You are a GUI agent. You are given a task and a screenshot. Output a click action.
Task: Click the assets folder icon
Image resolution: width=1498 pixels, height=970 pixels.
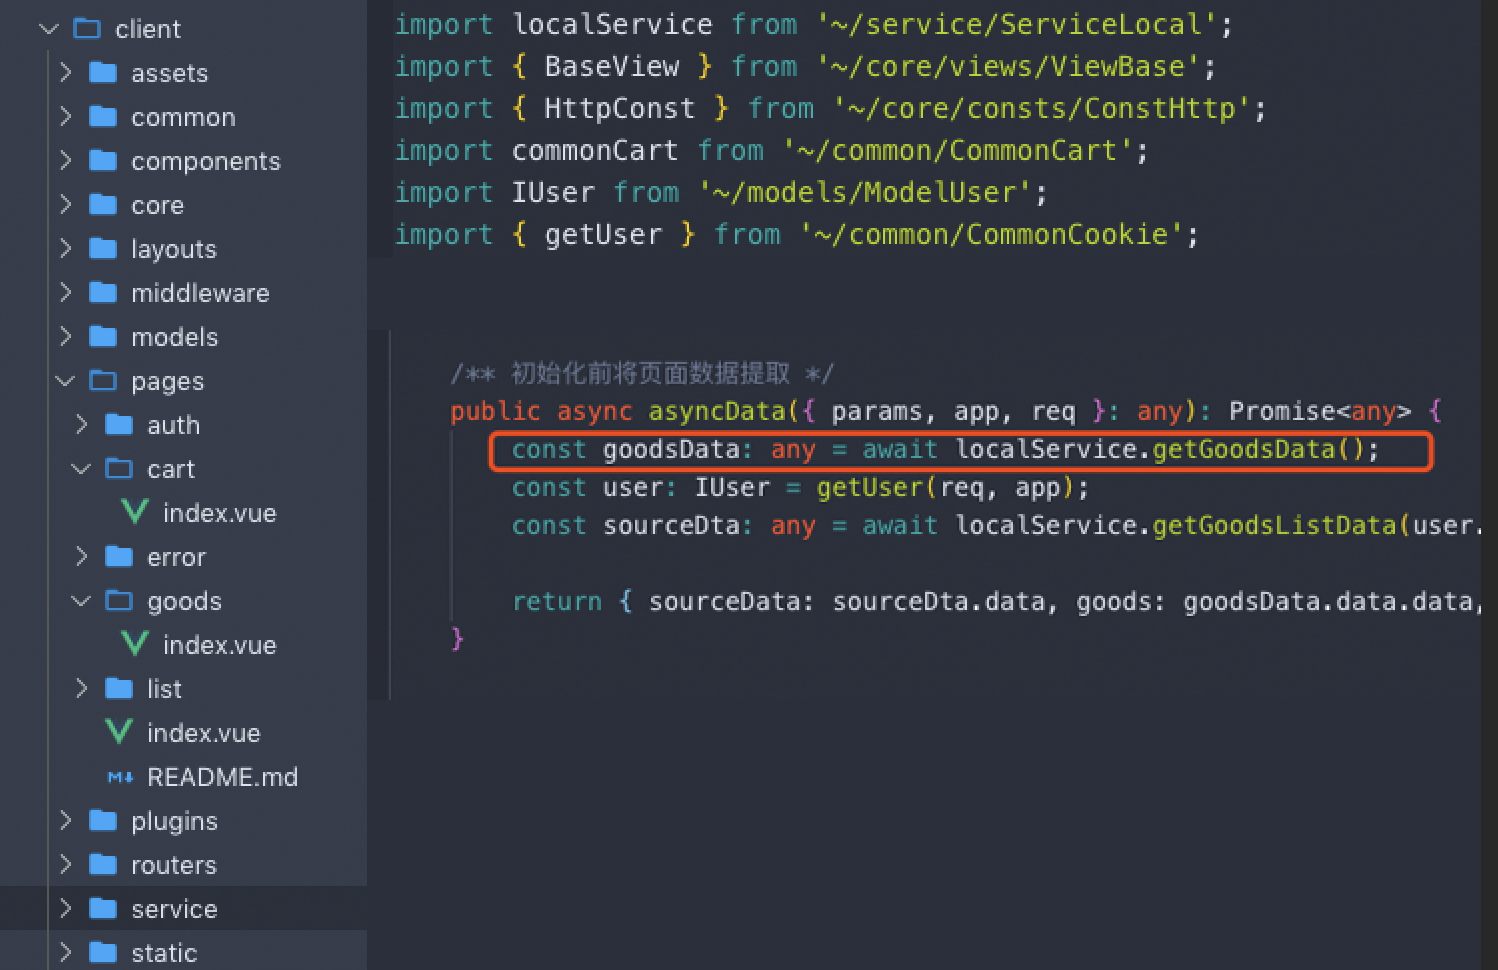(x=103, y=72)
